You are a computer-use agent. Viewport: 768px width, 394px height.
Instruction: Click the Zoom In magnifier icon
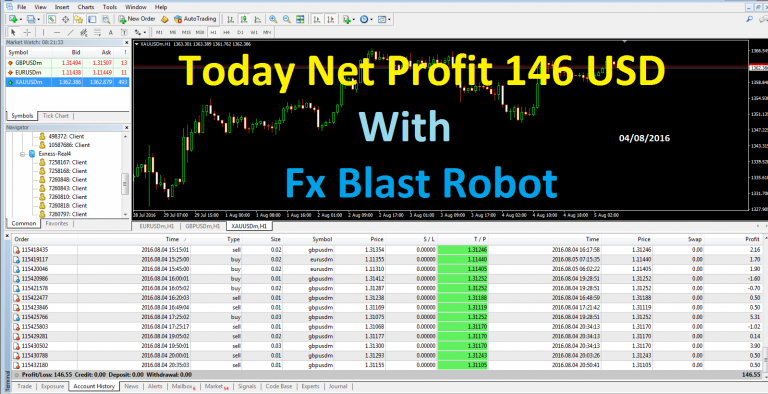coord(273,19)
